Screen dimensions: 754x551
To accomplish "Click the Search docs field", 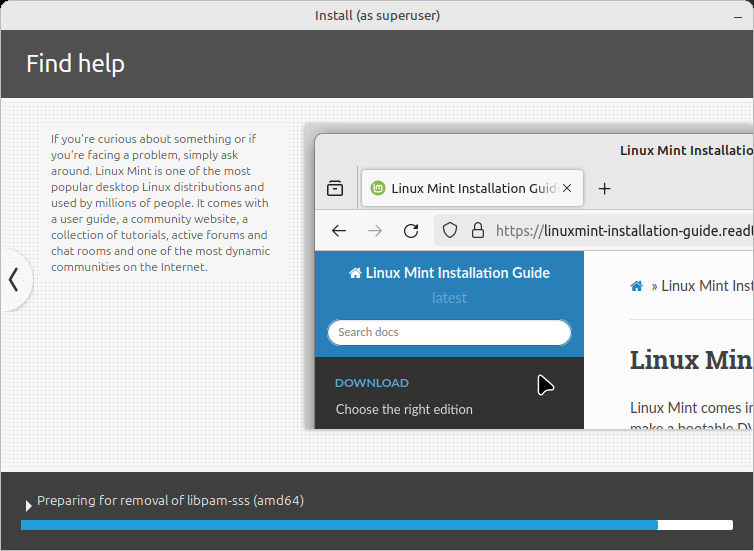I will coord(449,332).
